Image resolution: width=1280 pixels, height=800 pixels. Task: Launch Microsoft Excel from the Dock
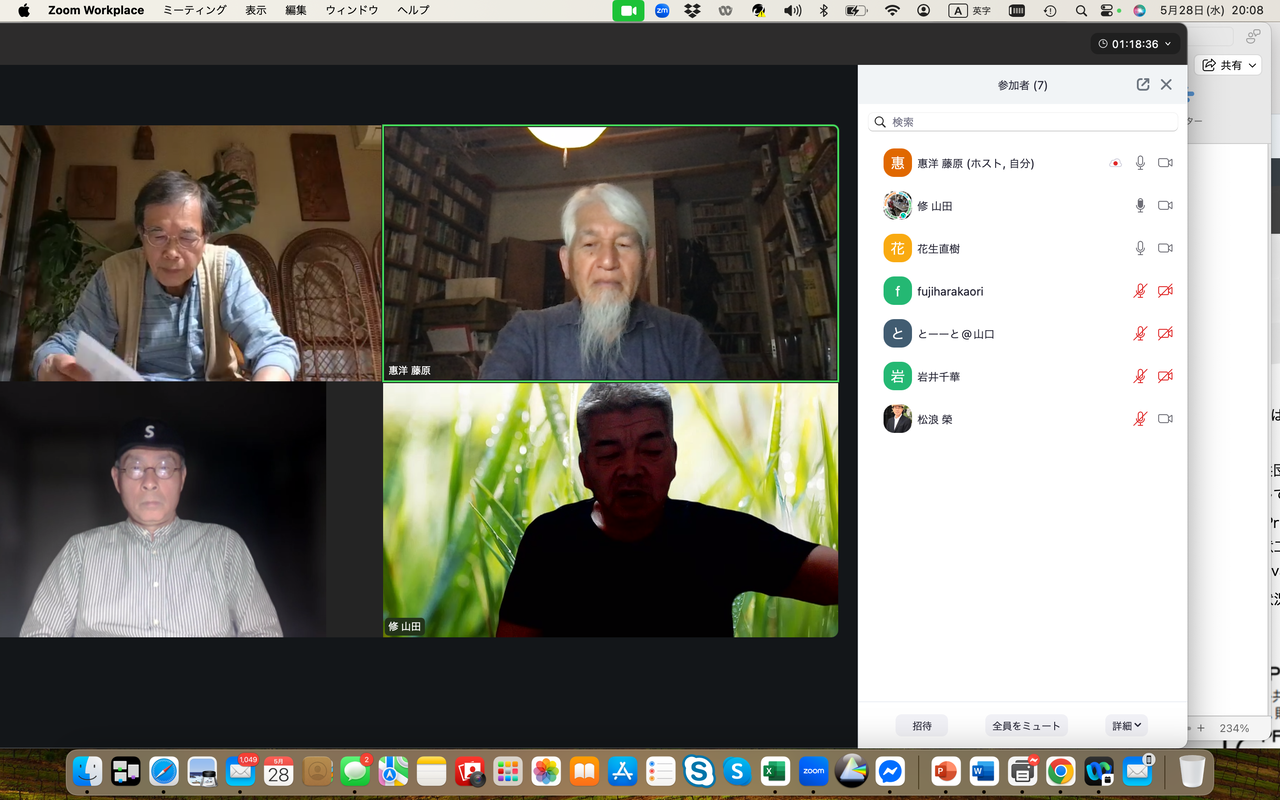(x=775, y=771)
